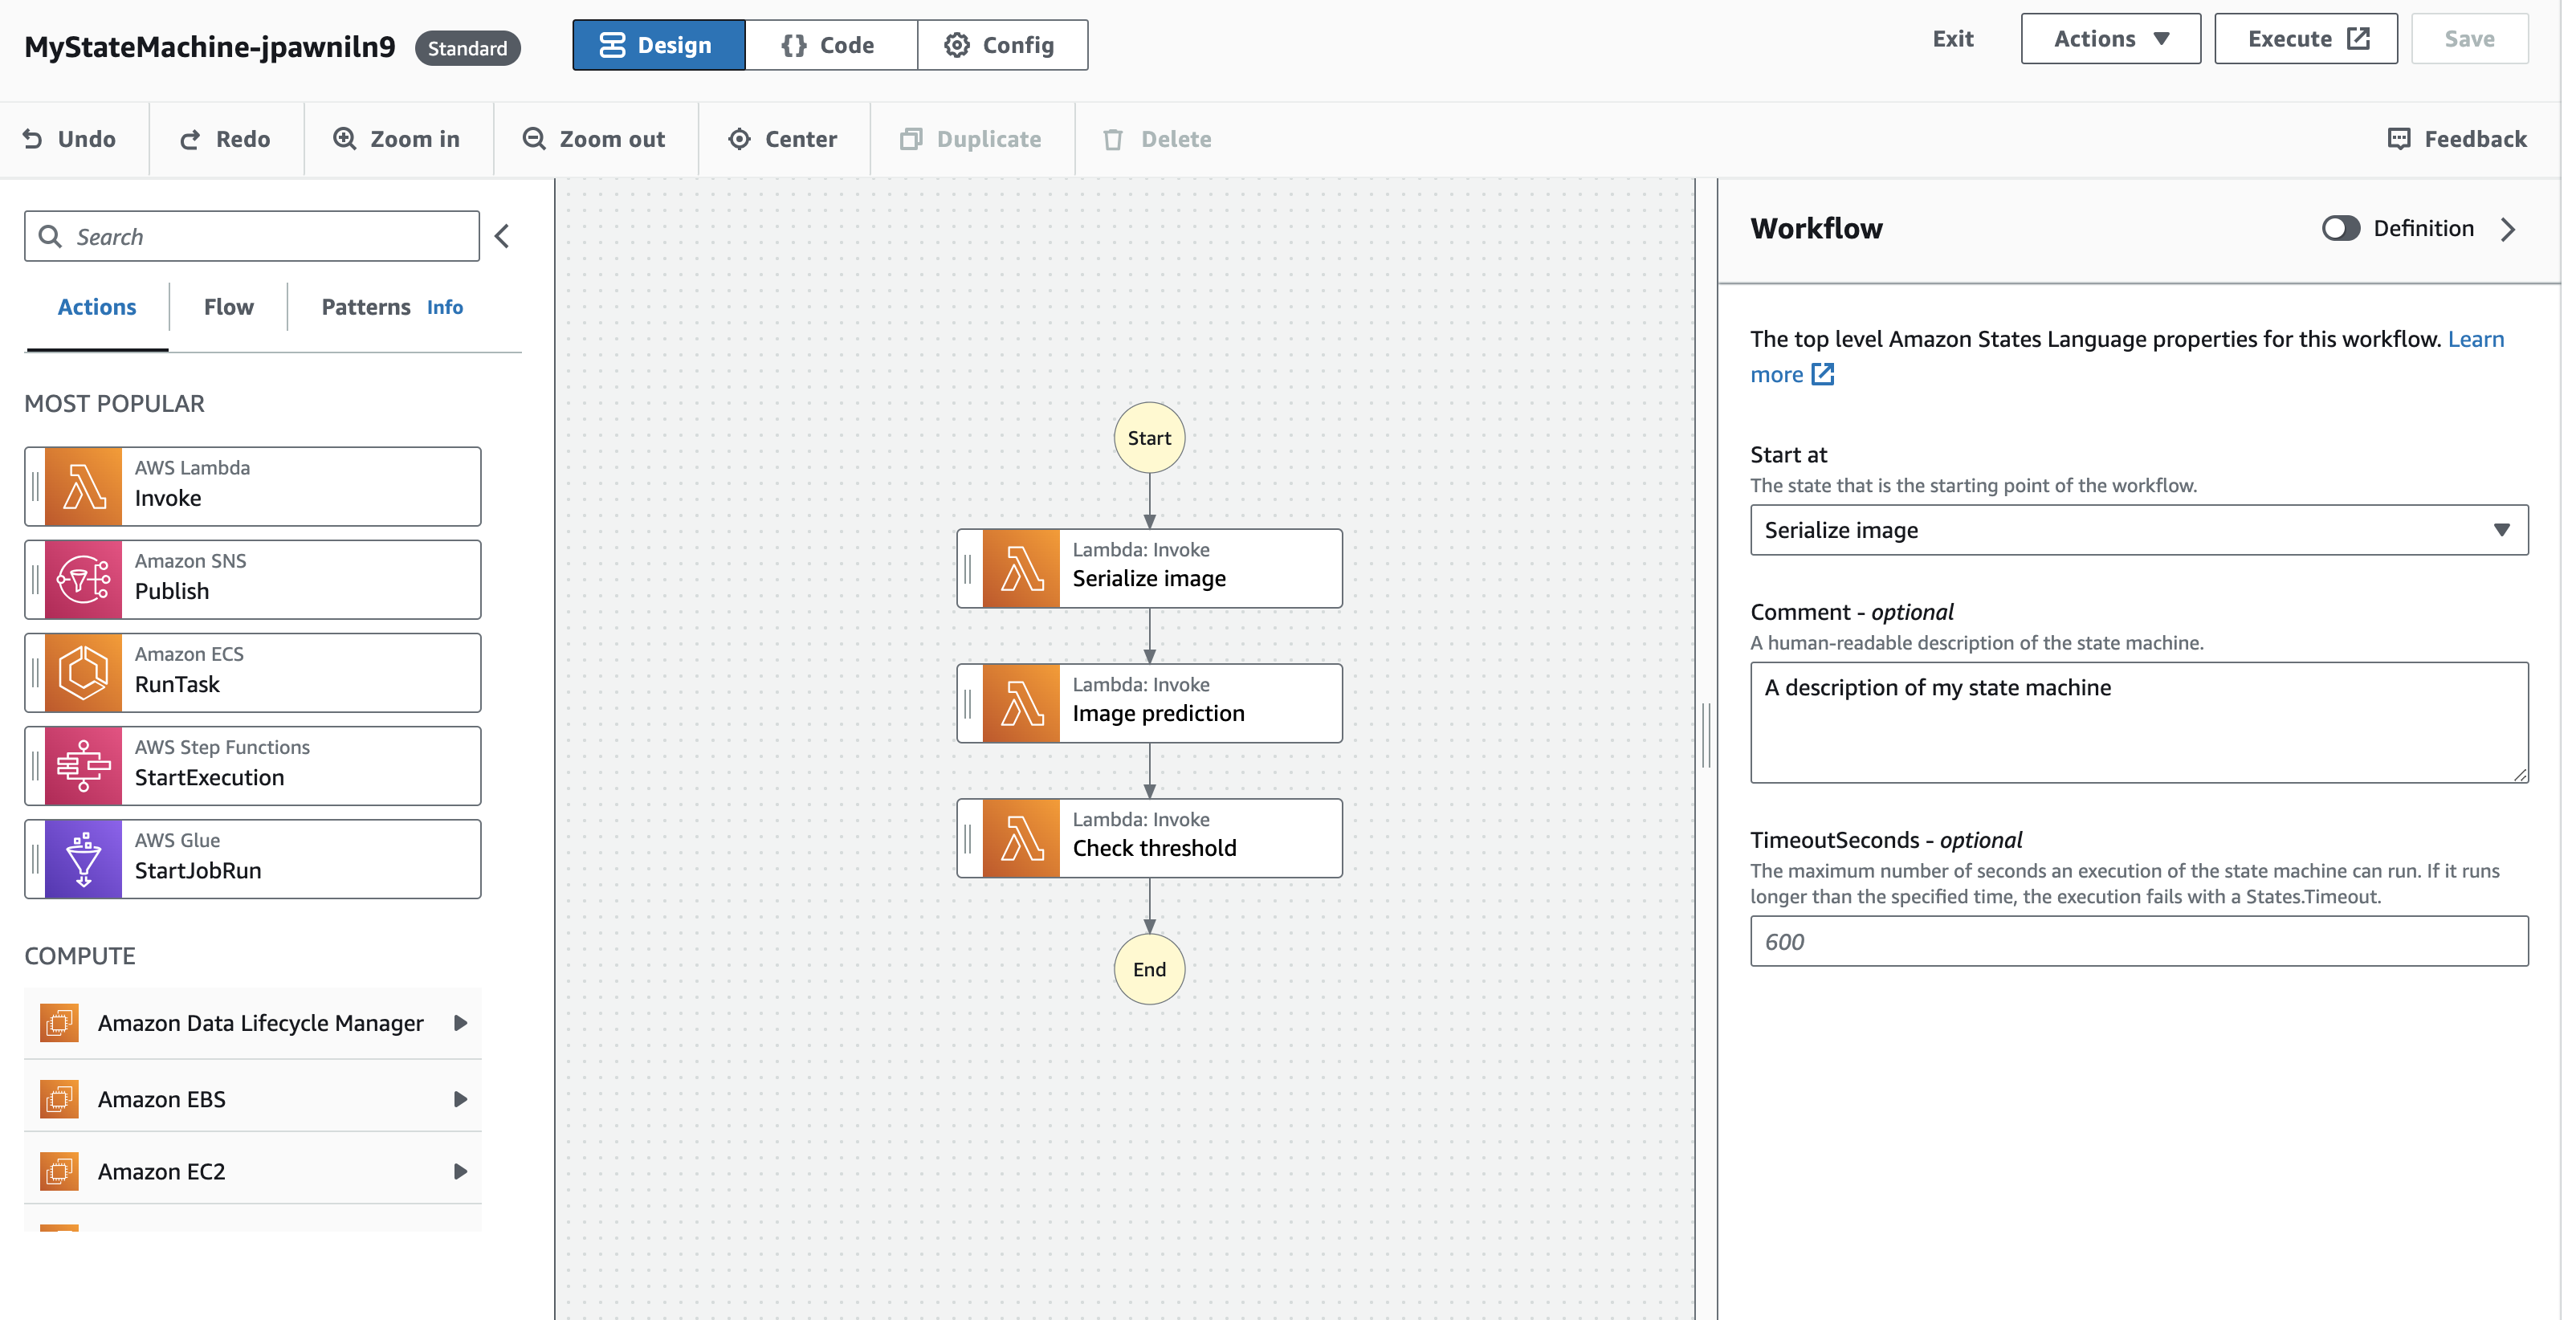
Task: Expand the Amazon EBS arrow
Action: click(x=460, y=1099)
